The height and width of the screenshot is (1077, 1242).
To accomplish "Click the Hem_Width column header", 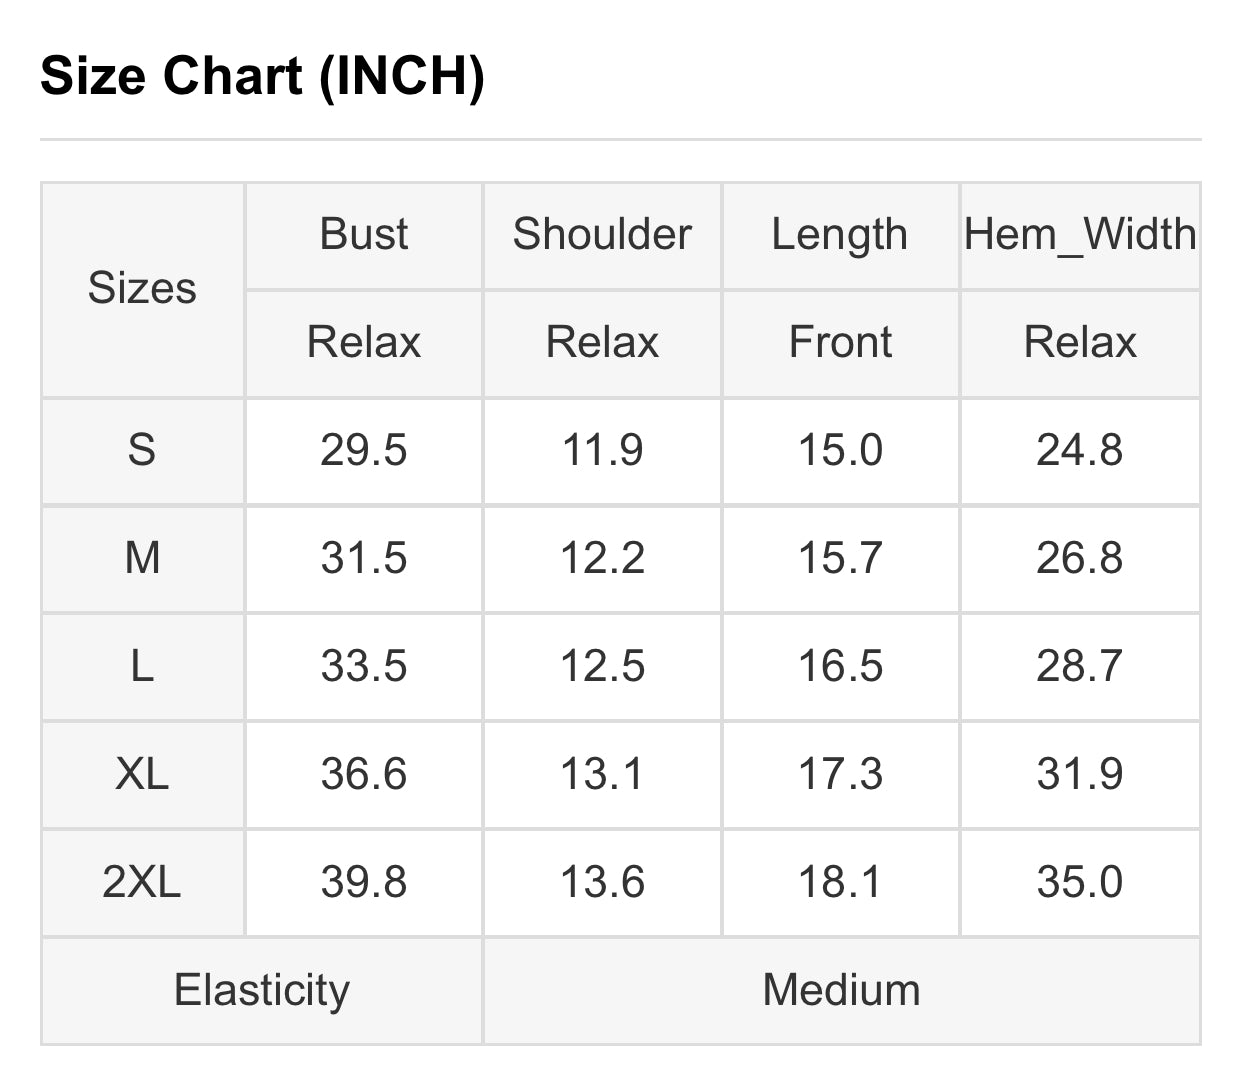I will (1080, 234).
